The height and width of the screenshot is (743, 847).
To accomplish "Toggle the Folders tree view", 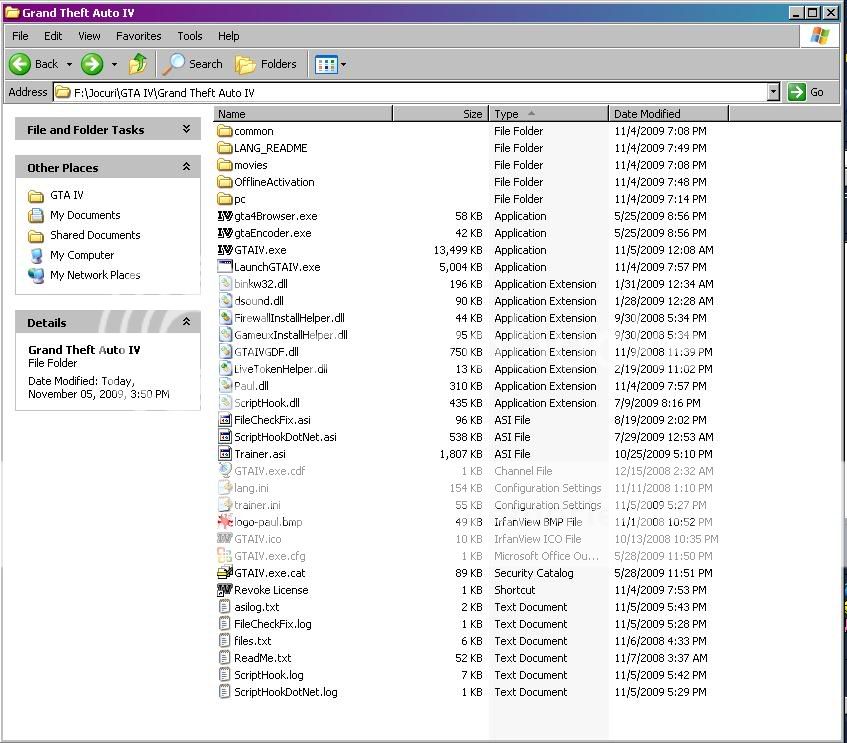I will coord(266,63).
